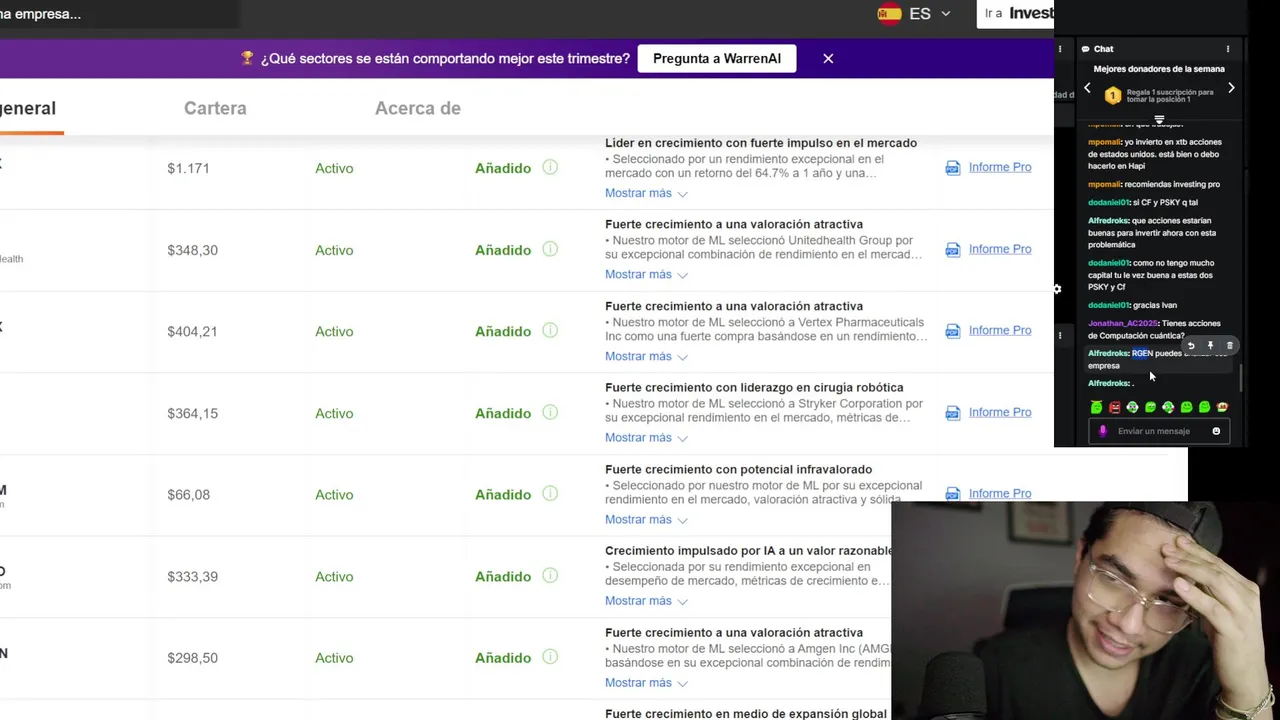Expand Mostrar más for Amgen Inc description
This screenshot has height=720, width=1280.
[646, 683]
